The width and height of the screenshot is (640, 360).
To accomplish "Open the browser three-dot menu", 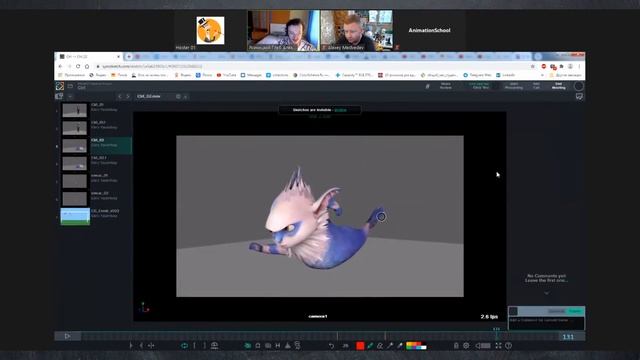I will click(579, 66).
